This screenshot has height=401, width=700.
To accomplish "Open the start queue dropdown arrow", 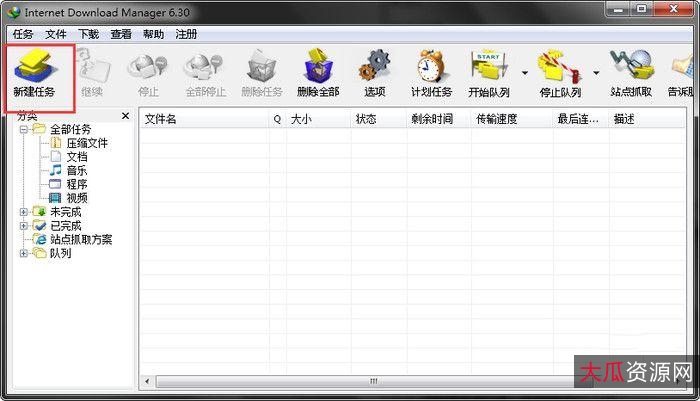I will [x=525, y=73].
